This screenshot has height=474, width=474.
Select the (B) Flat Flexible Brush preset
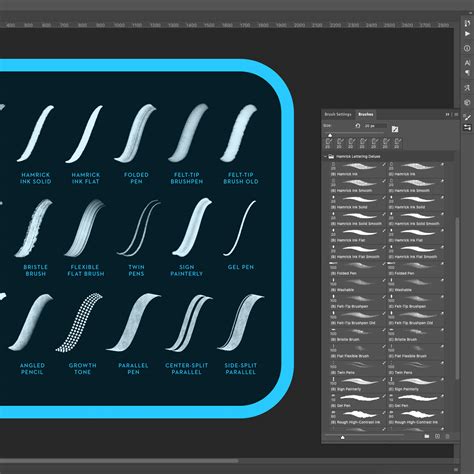coord(358,351)
